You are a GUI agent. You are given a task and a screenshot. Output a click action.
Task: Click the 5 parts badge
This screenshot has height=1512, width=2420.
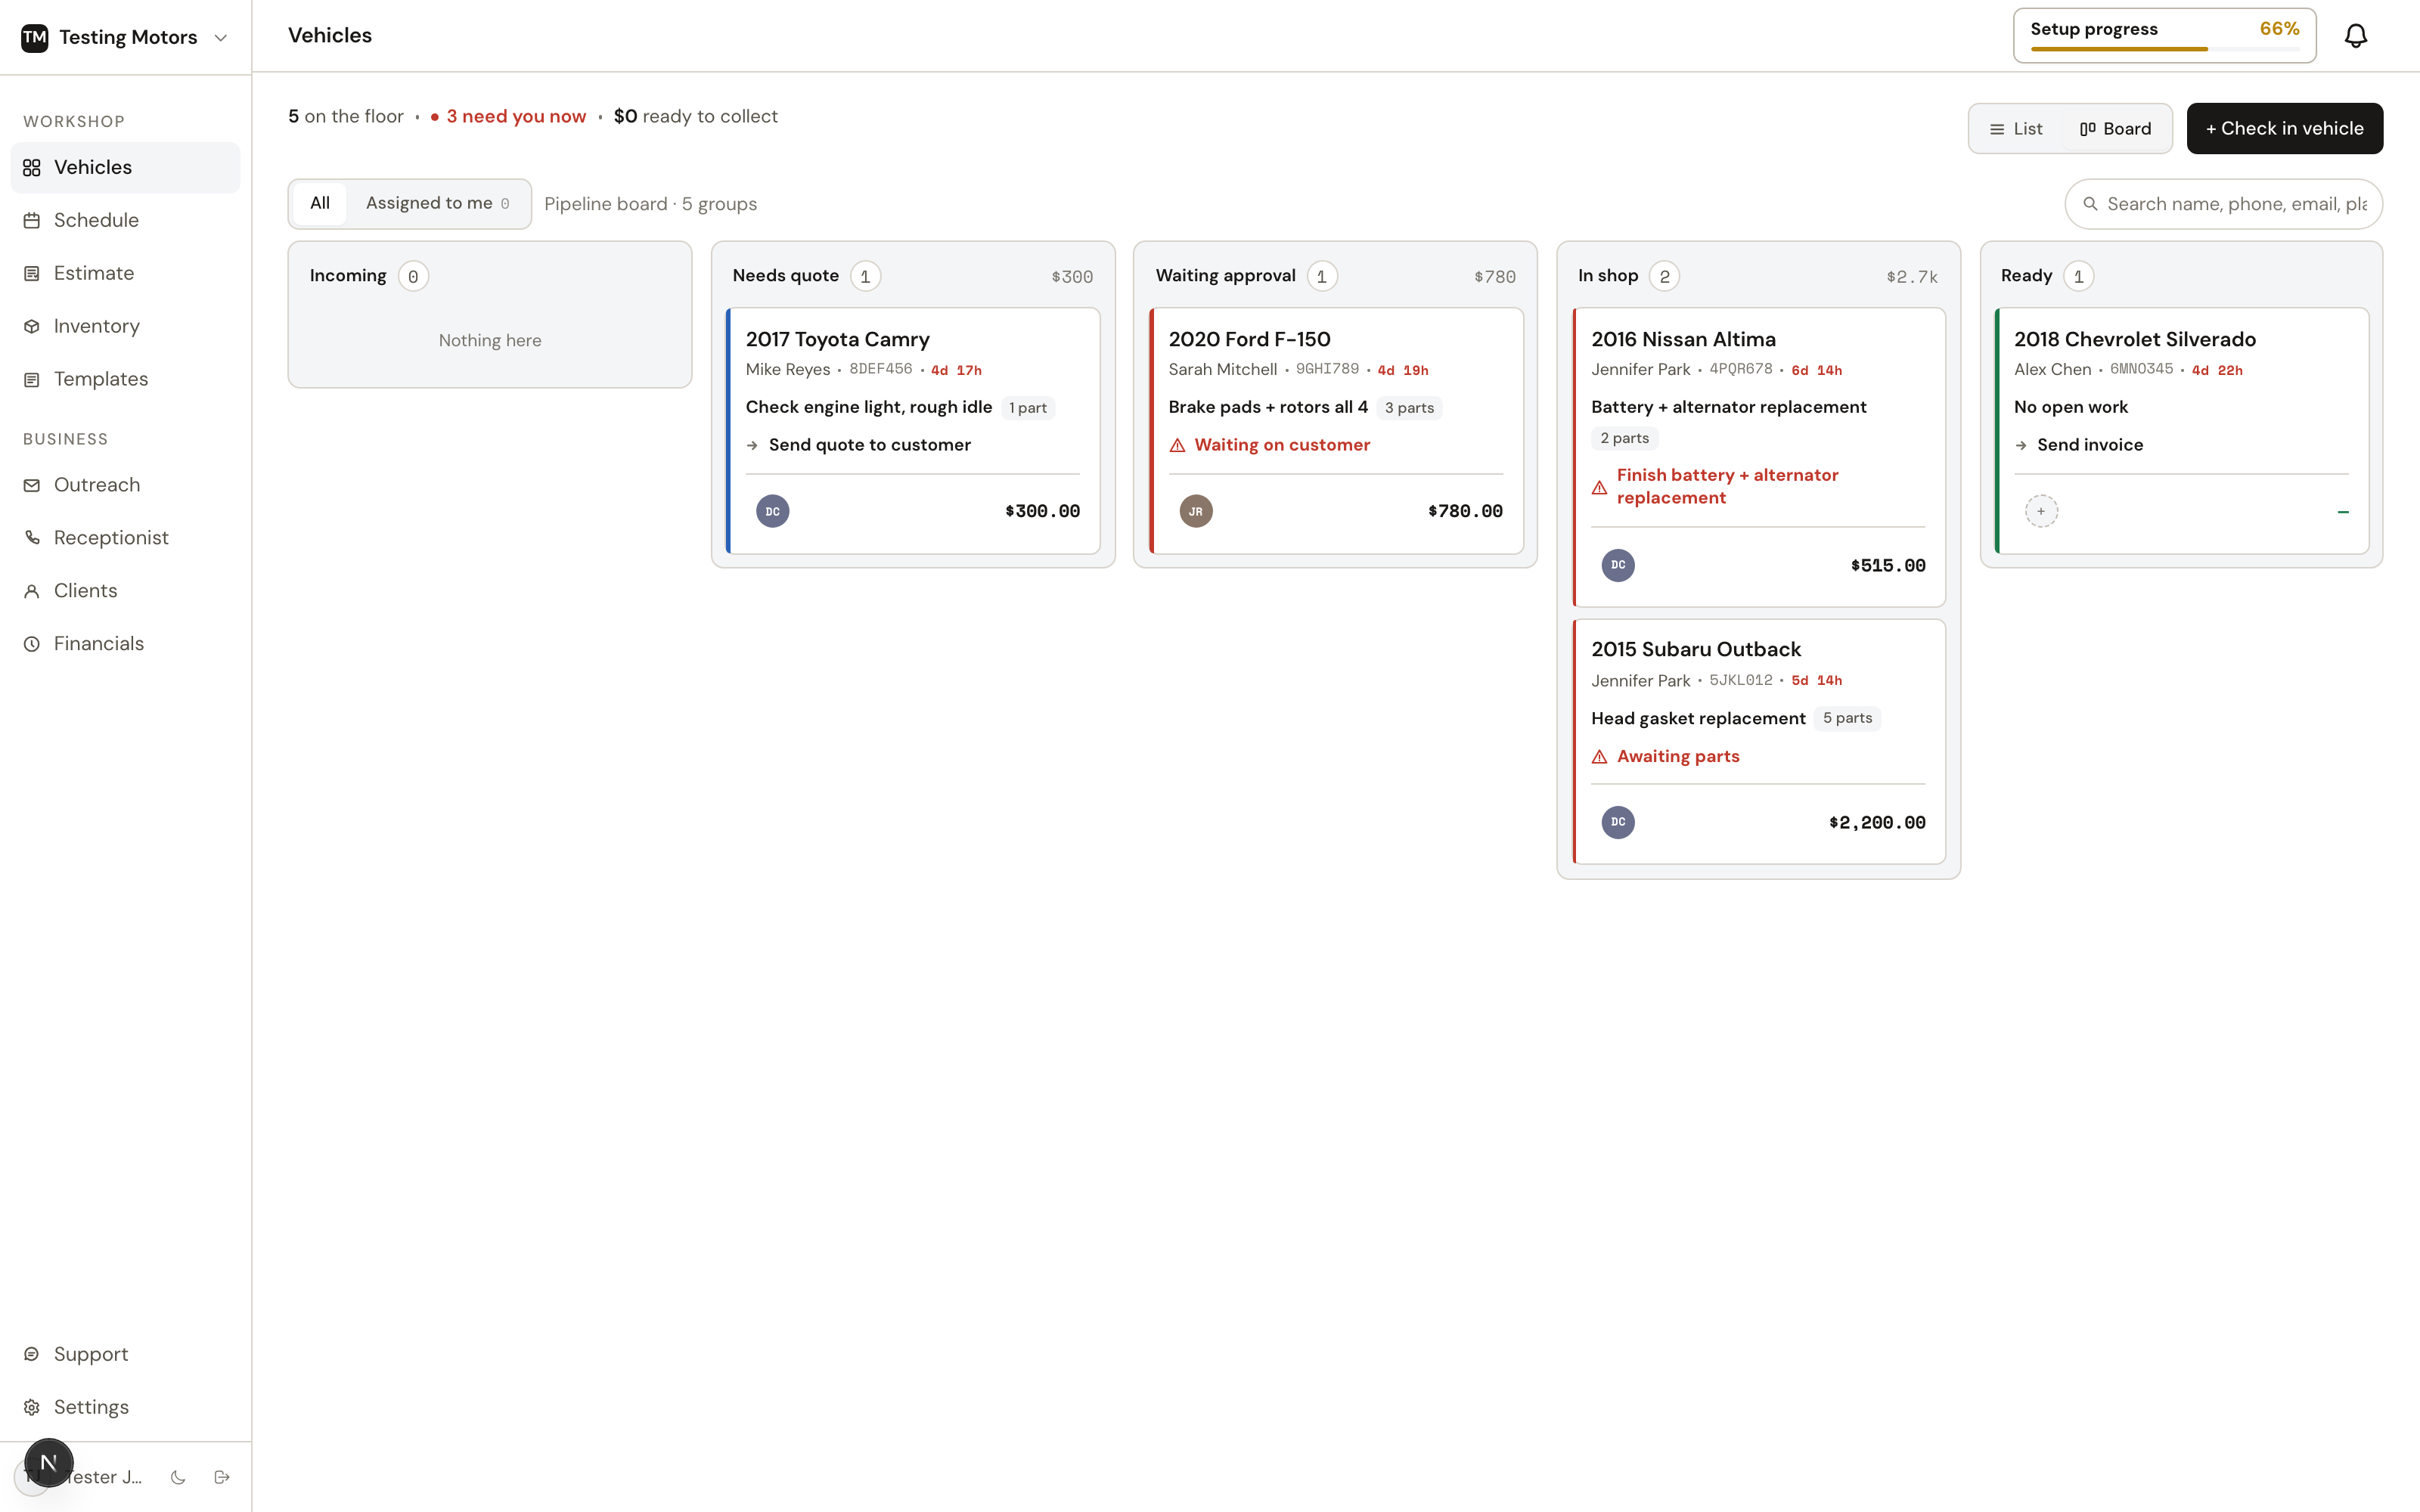(1846, 718)
